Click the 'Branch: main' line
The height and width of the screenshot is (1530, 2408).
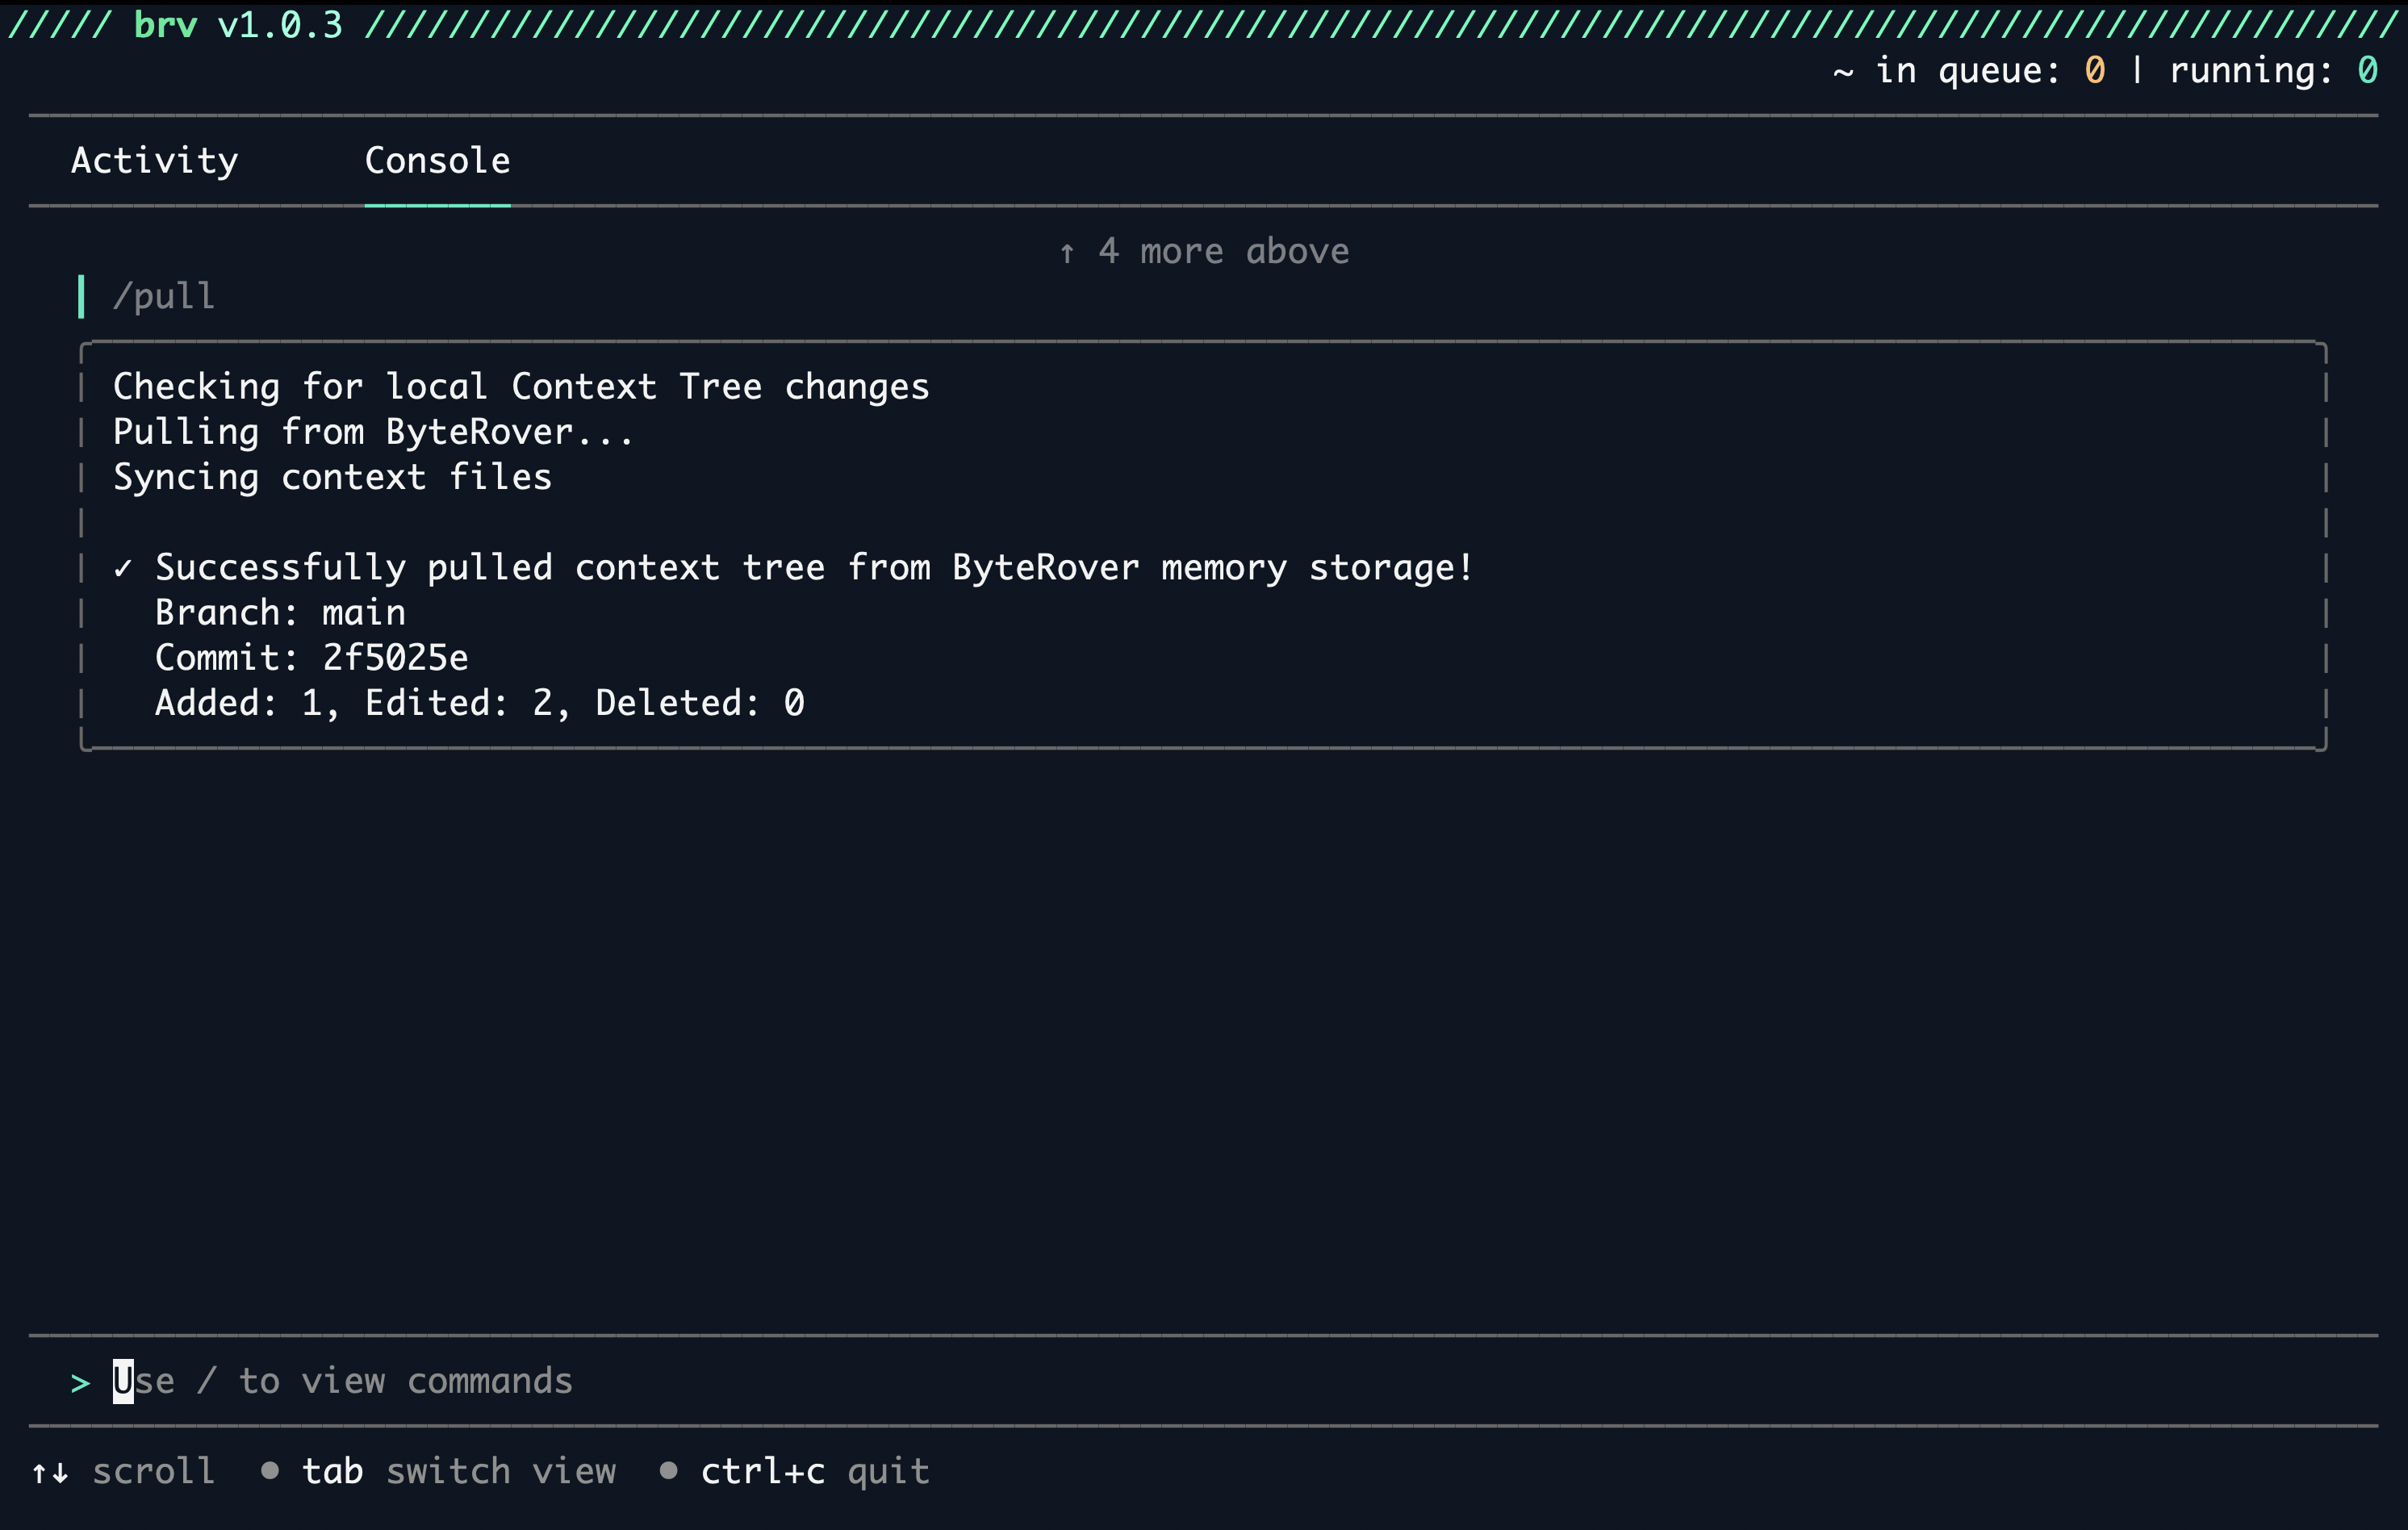(280, 612)
